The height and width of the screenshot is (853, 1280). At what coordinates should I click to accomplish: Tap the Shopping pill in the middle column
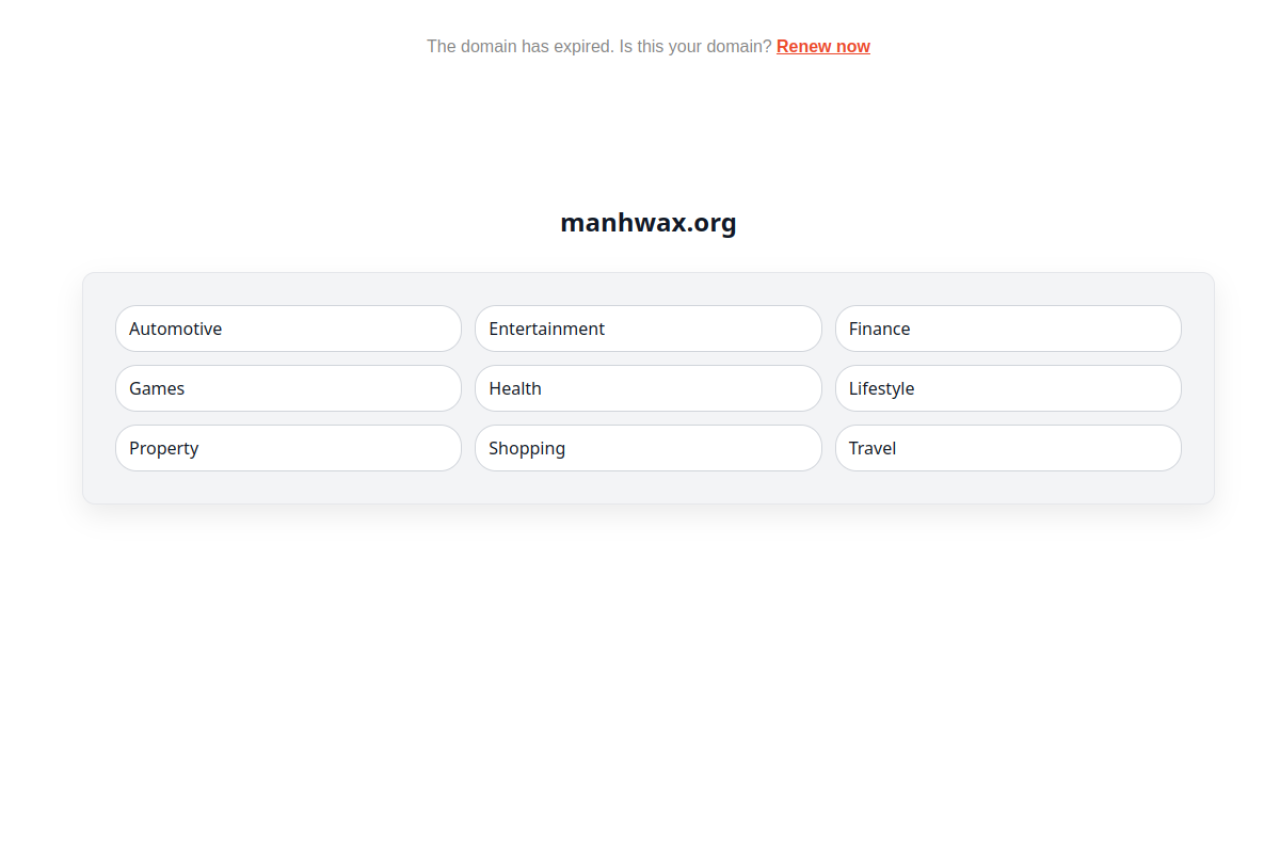(x=648, y=448)
